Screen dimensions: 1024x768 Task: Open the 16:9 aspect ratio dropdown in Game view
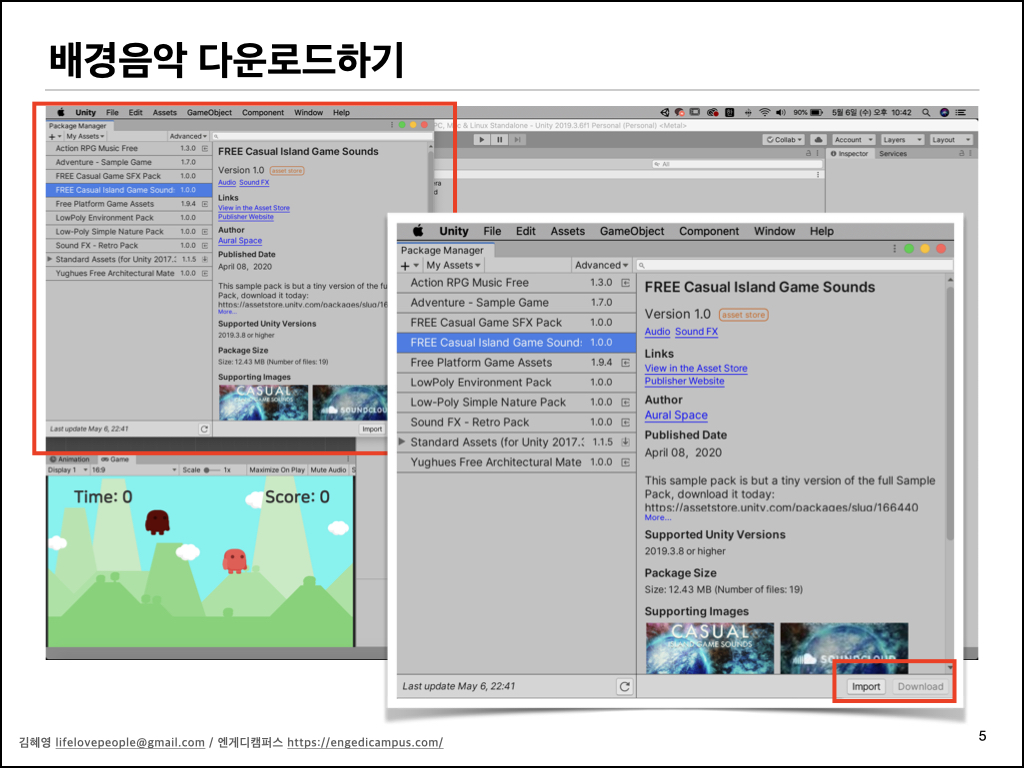(x=134, y=470)
